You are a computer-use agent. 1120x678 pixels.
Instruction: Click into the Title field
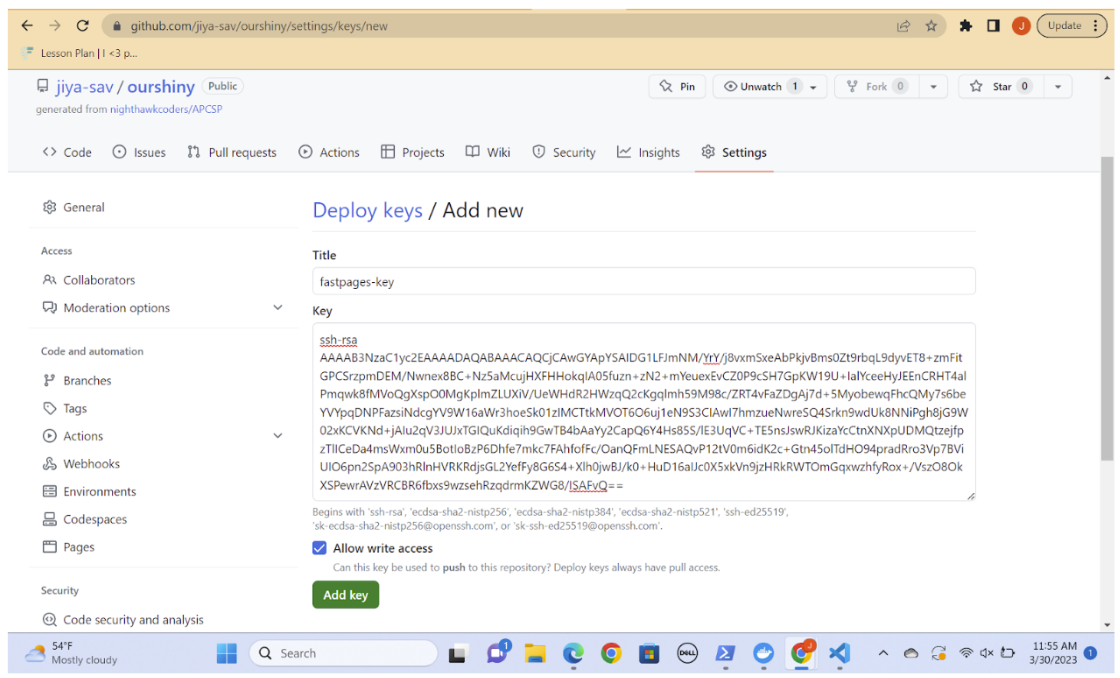point(644,281)
